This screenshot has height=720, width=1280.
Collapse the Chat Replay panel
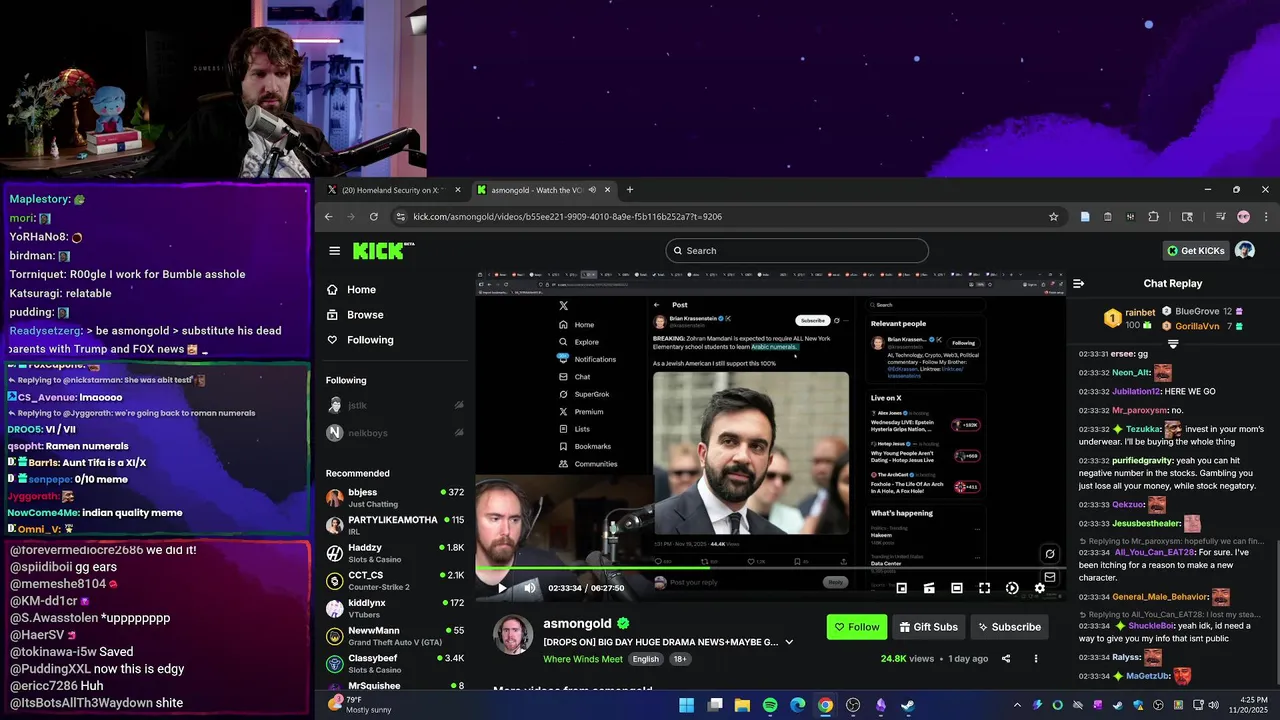click(x=1078, y=284)
